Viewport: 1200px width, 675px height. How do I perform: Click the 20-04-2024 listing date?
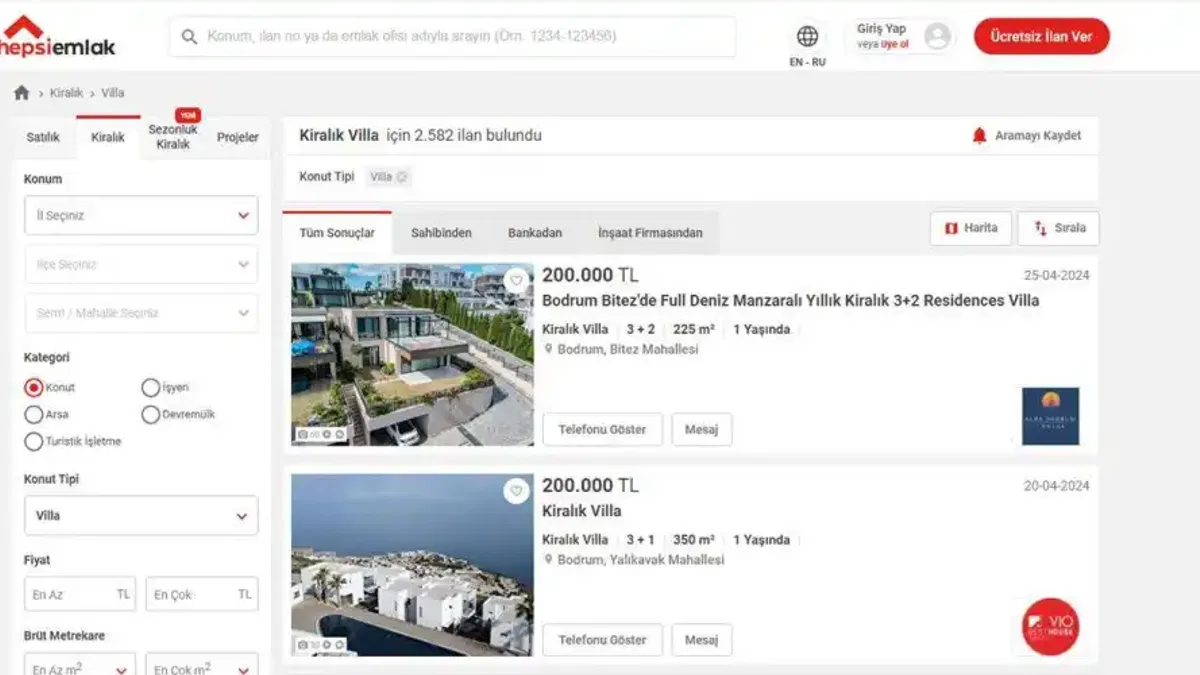click(x=1056, y=486)
